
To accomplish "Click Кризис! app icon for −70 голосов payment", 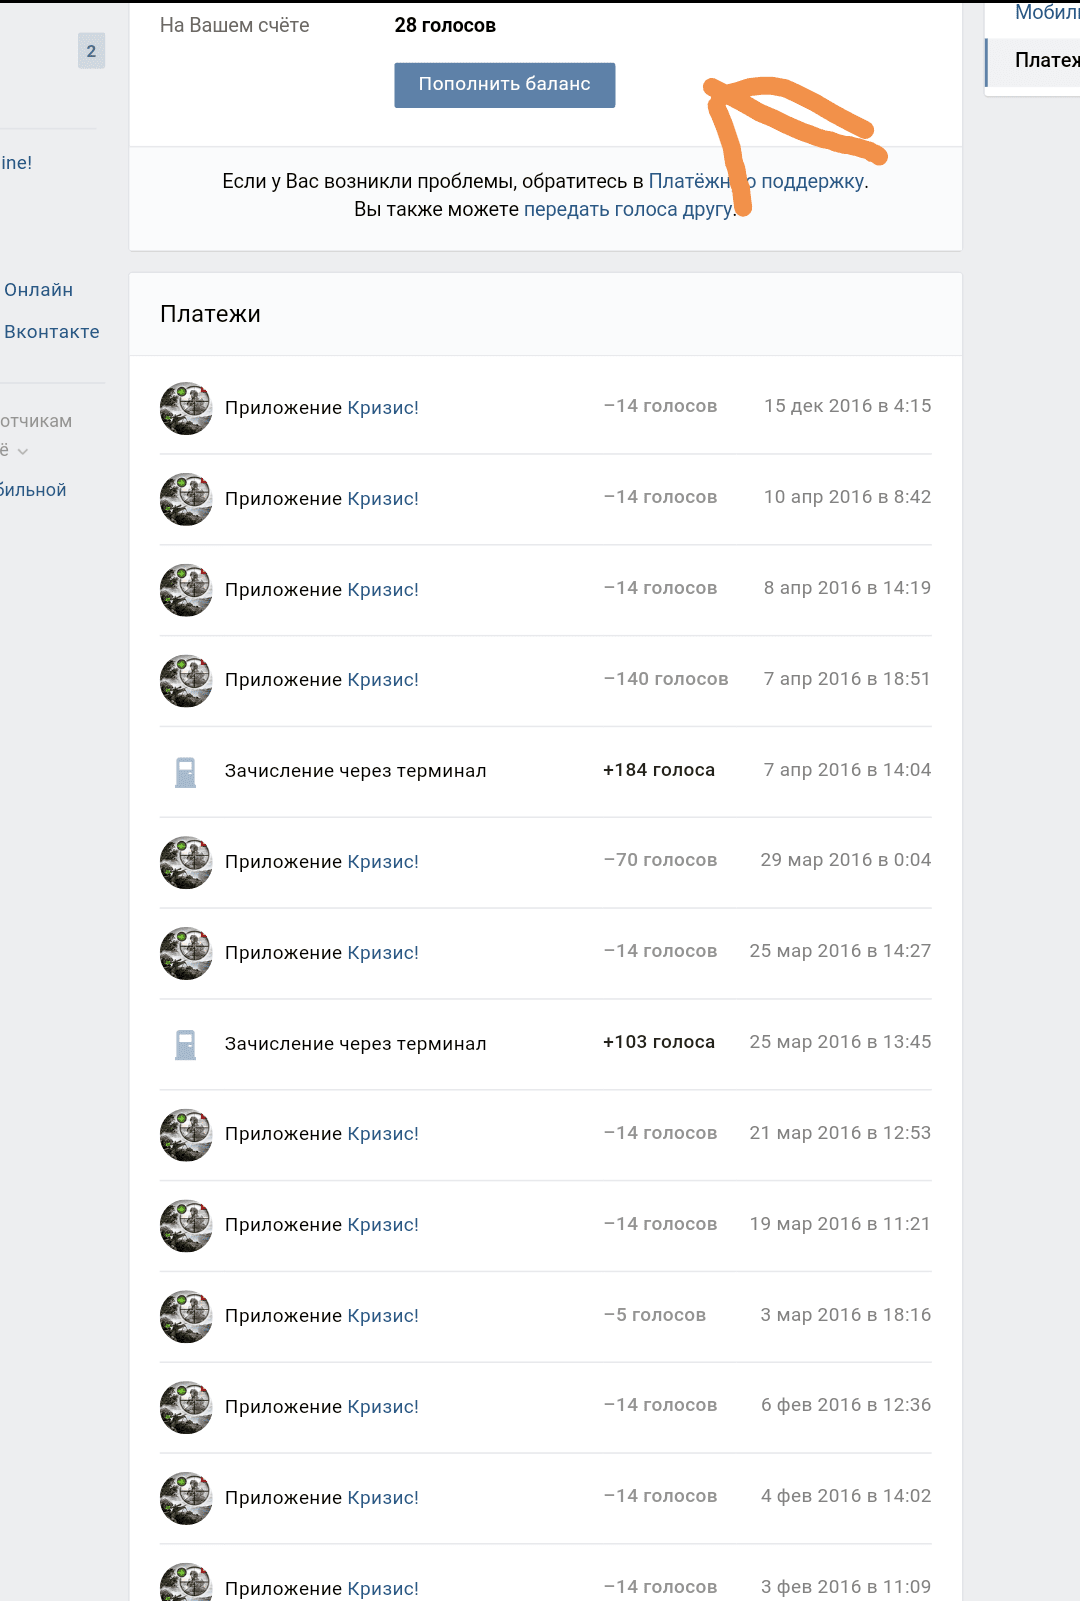I will 186,862.
